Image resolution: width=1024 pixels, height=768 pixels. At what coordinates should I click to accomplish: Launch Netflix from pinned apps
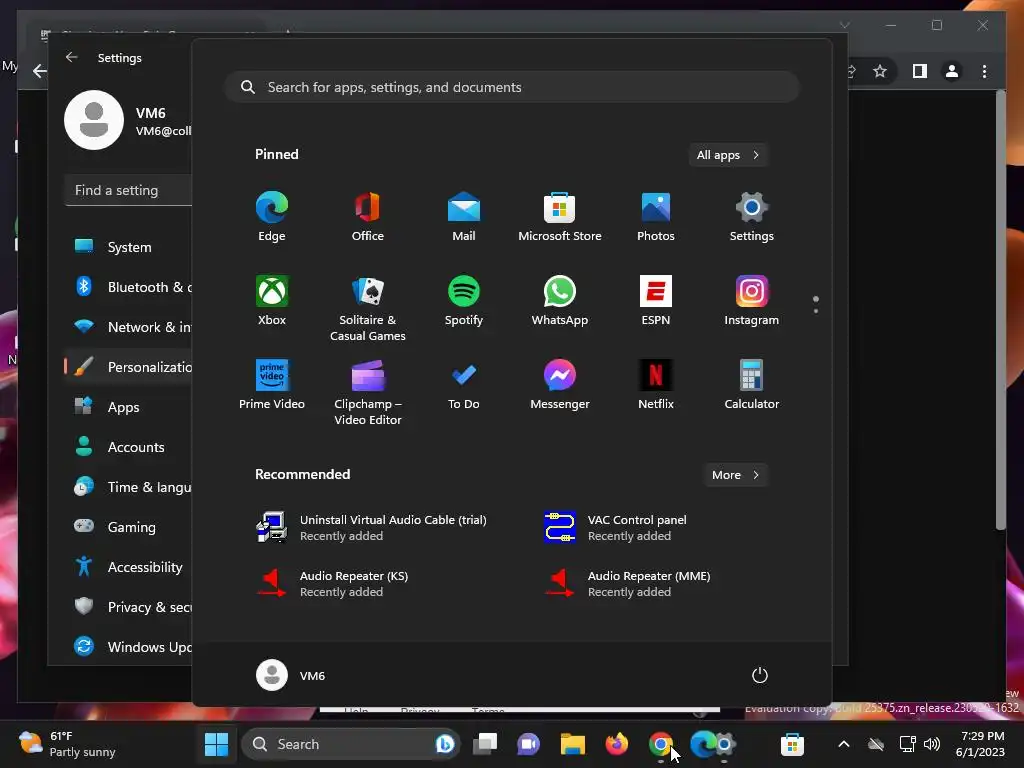(x=656, y=385)
